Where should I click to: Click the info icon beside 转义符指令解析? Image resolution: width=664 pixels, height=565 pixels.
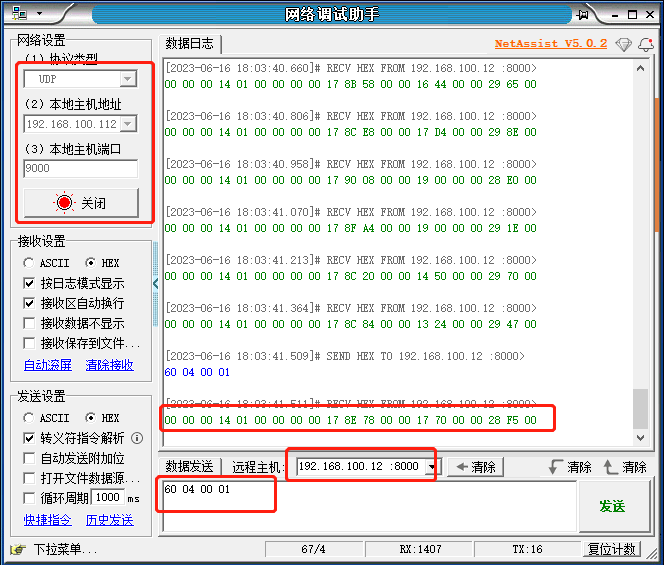pos(137,438)
